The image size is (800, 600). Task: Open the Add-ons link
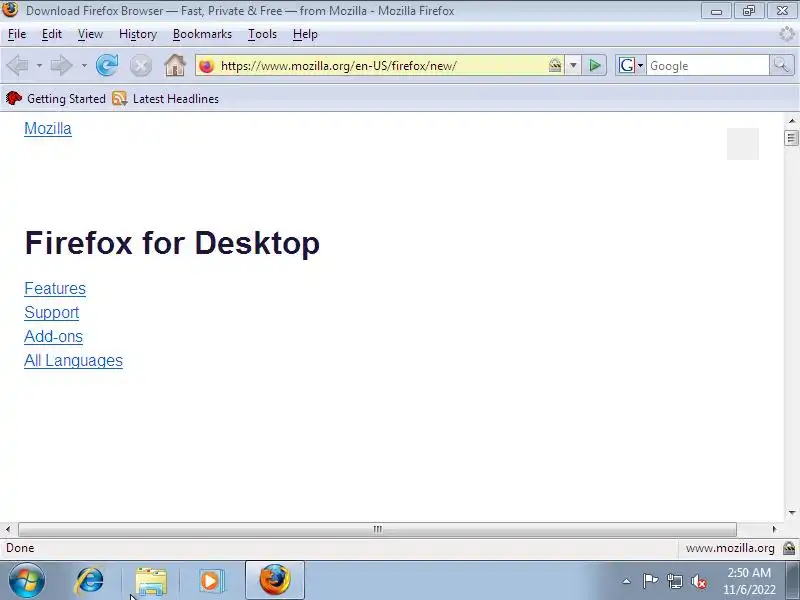(x=54, y=337)
